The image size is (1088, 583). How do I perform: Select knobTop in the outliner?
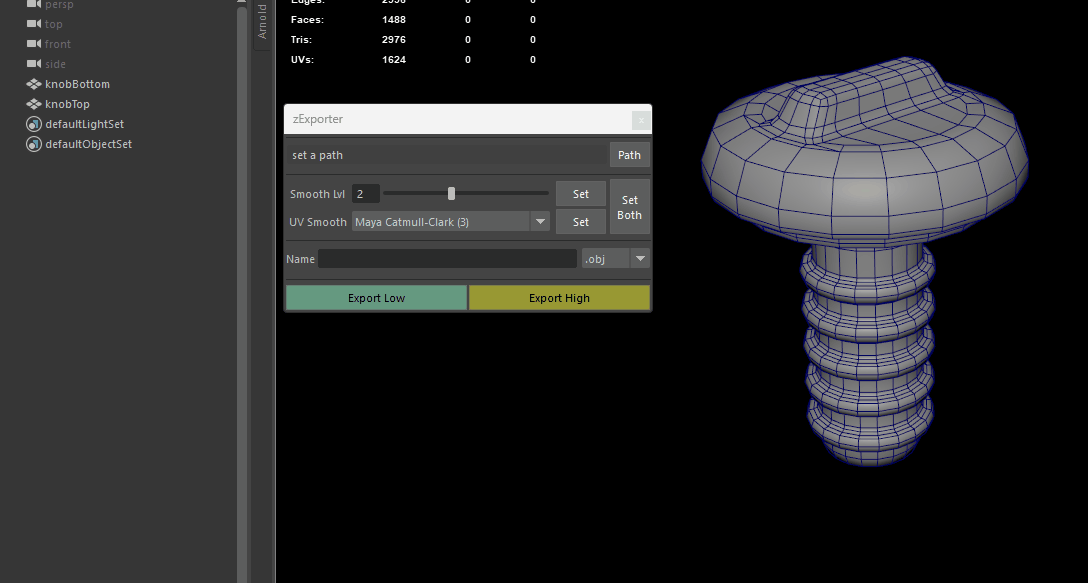pyautogui.click(x=67, y=104)
